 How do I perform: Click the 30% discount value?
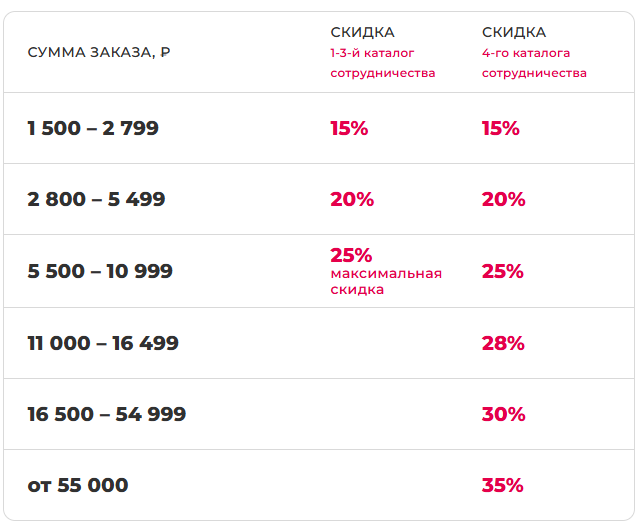(x=503, y=414)
